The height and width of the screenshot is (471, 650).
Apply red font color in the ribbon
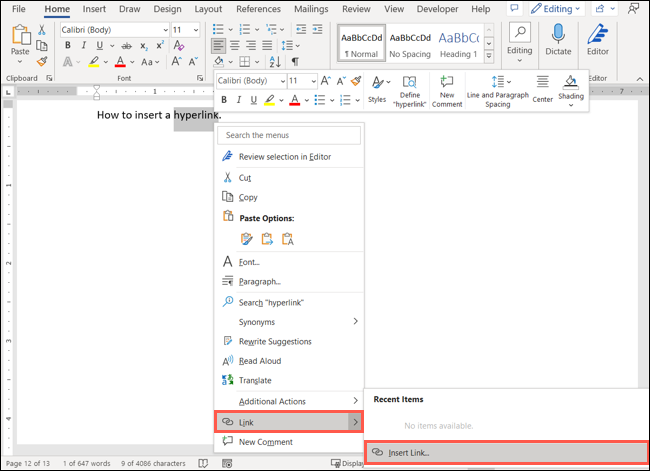(120, 62)
